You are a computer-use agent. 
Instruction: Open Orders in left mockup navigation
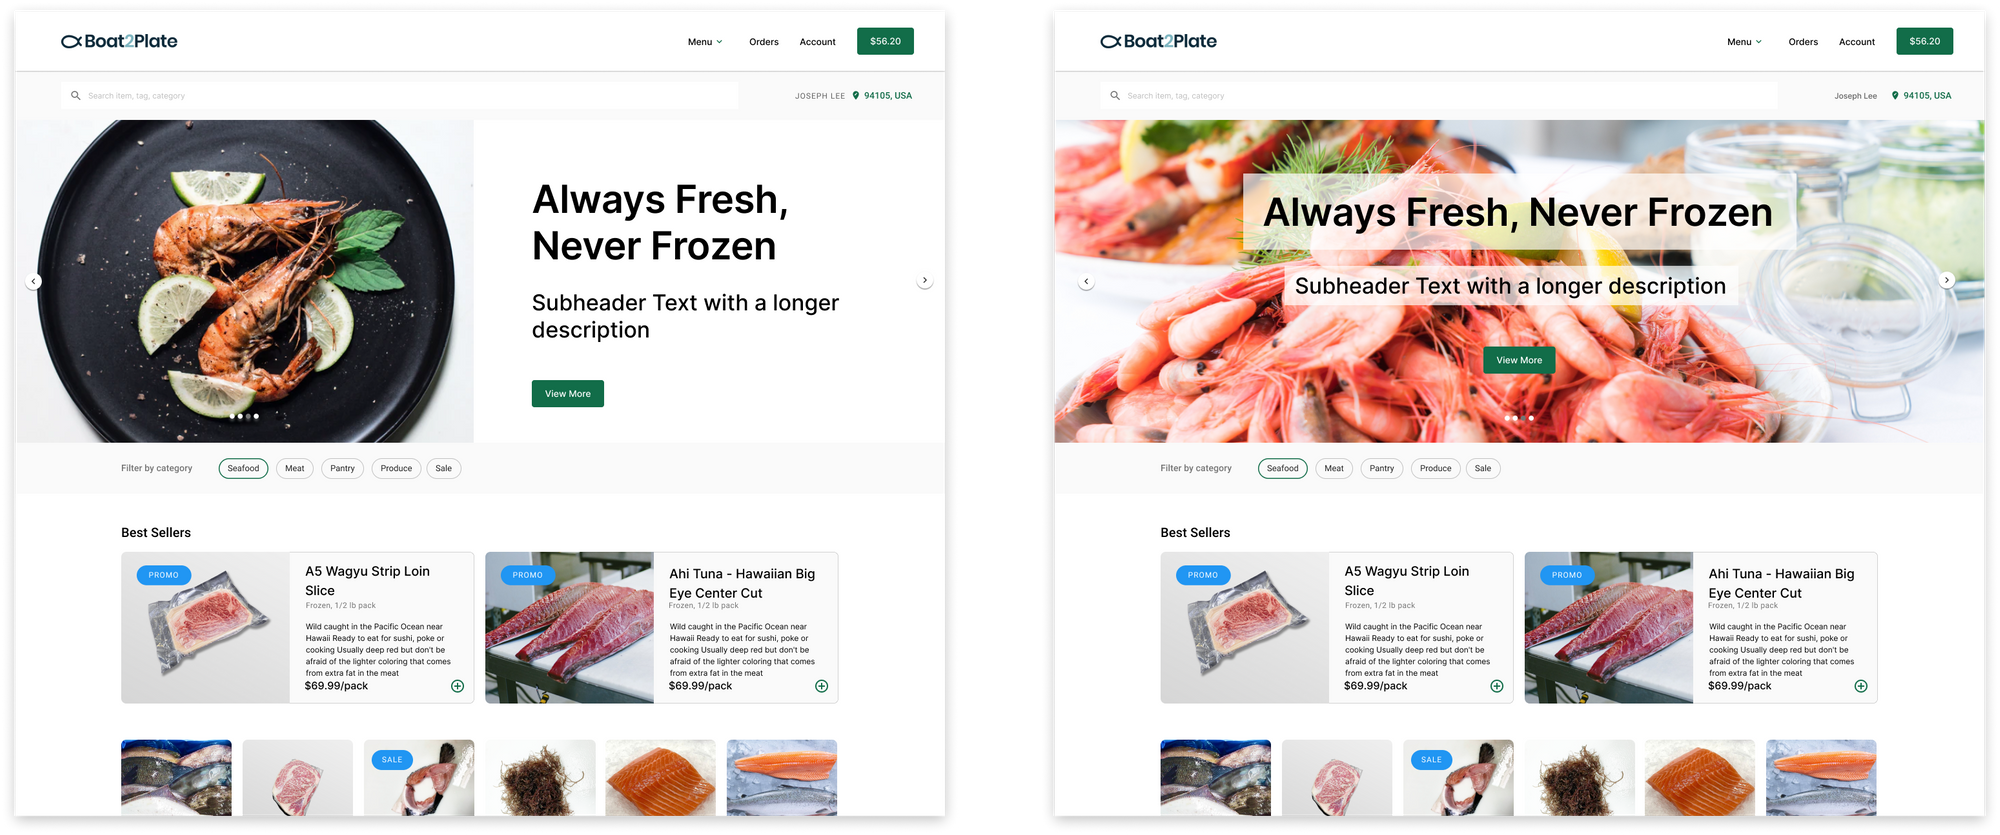click(764, 42)
